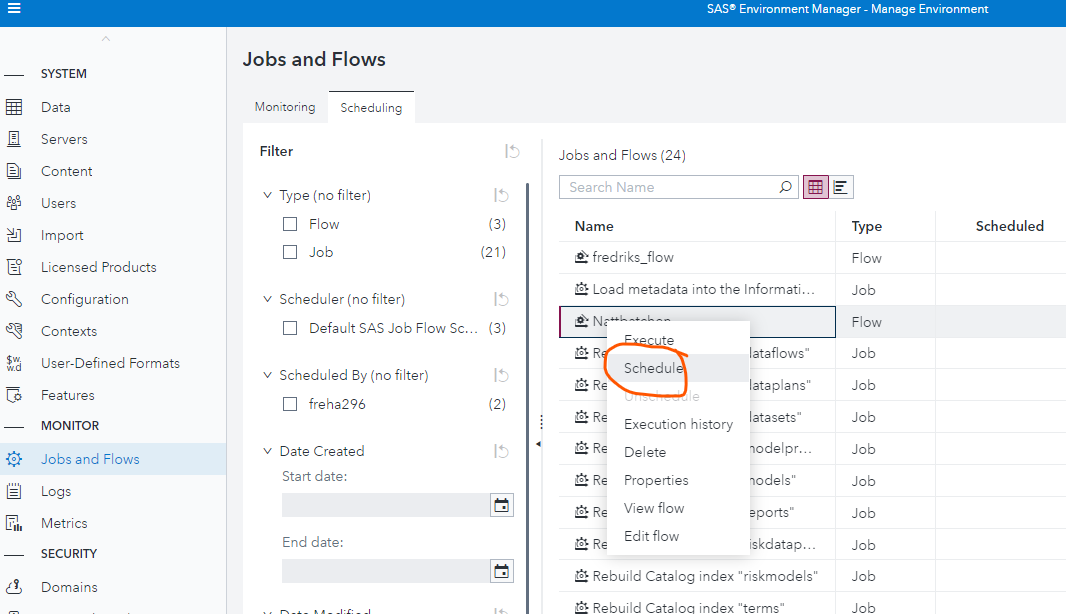This screenshot has width=1066, height=614.
Task: Switch to the Monitoring tab
Action: [x=284, y=105]
